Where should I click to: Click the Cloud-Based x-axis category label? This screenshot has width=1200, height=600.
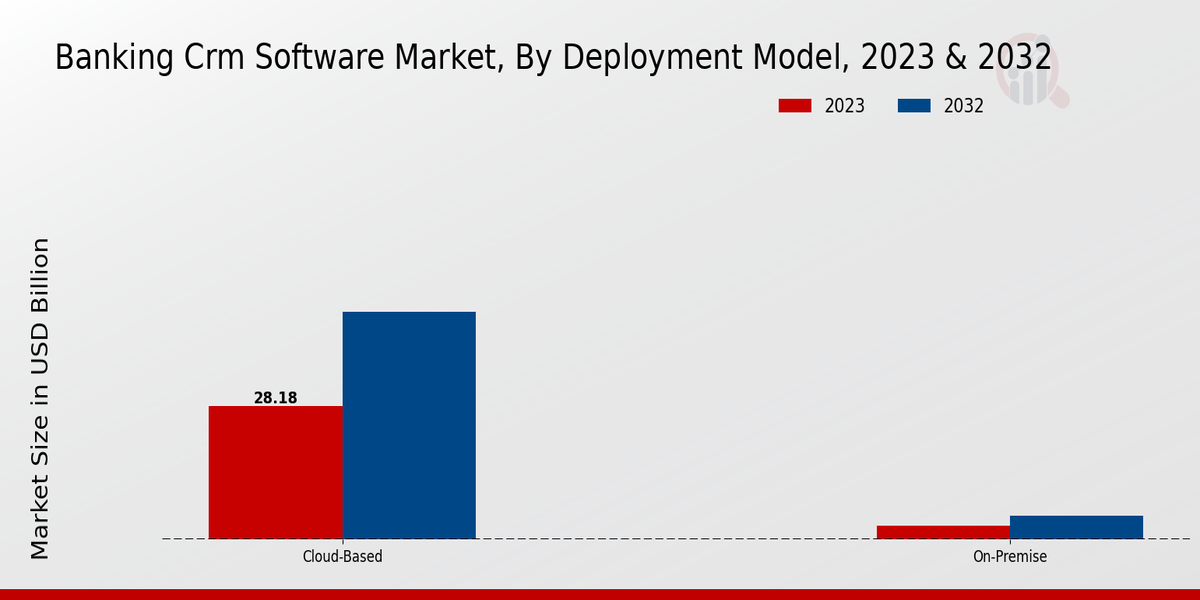click(342, 557)
